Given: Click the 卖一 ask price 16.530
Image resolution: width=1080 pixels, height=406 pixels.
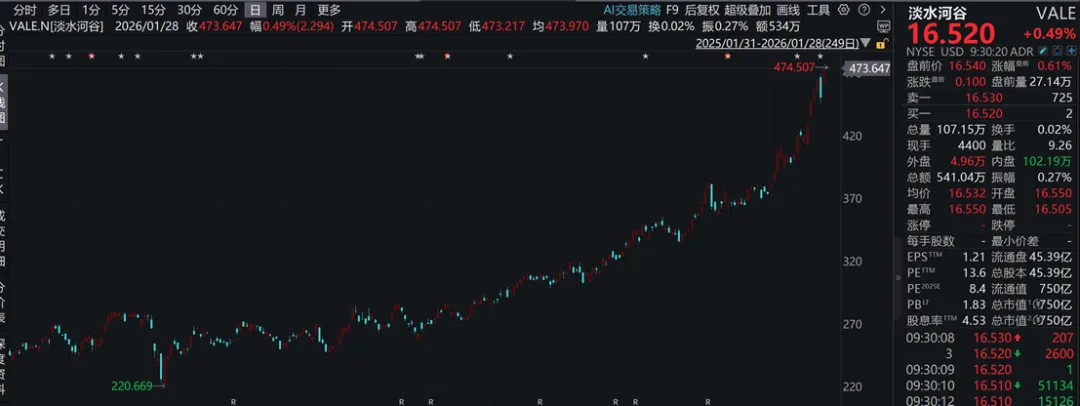Looking at the screenshot, I should pyautogui.click(x=984, y=98).
